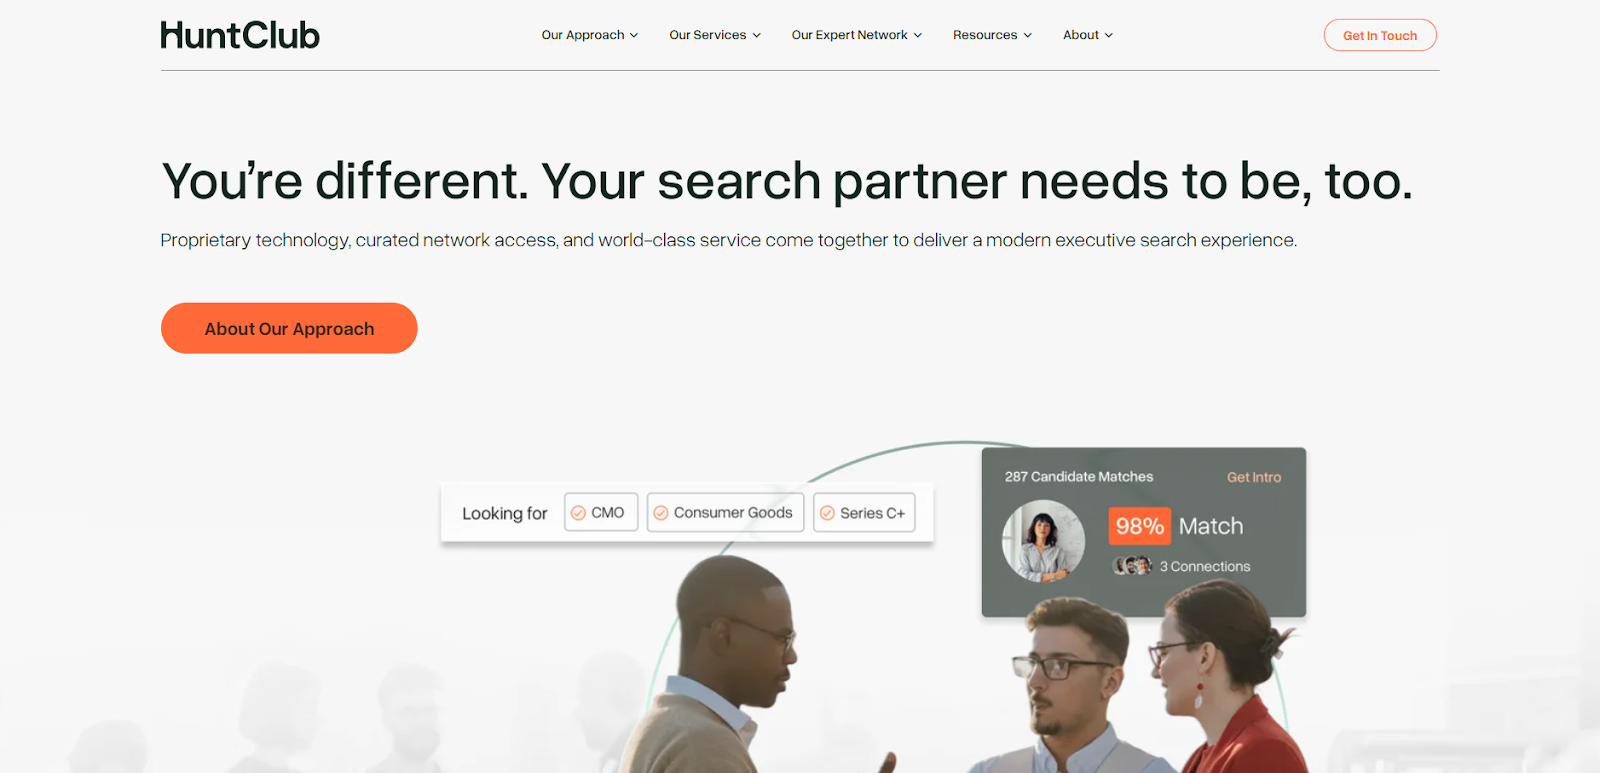This screenshot has width=1600, height=773.
Task: Click the Resources dropdown arrow icon
Action: (x=1028, y=35)
